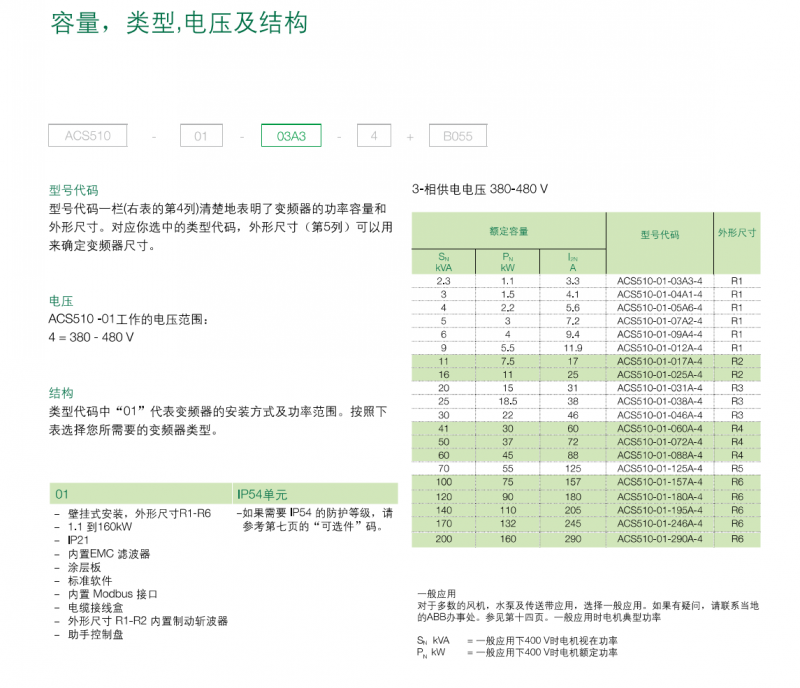Click model ACS510-01-088A-4 in table
The image size is (800, 688).
pos(659,455)
